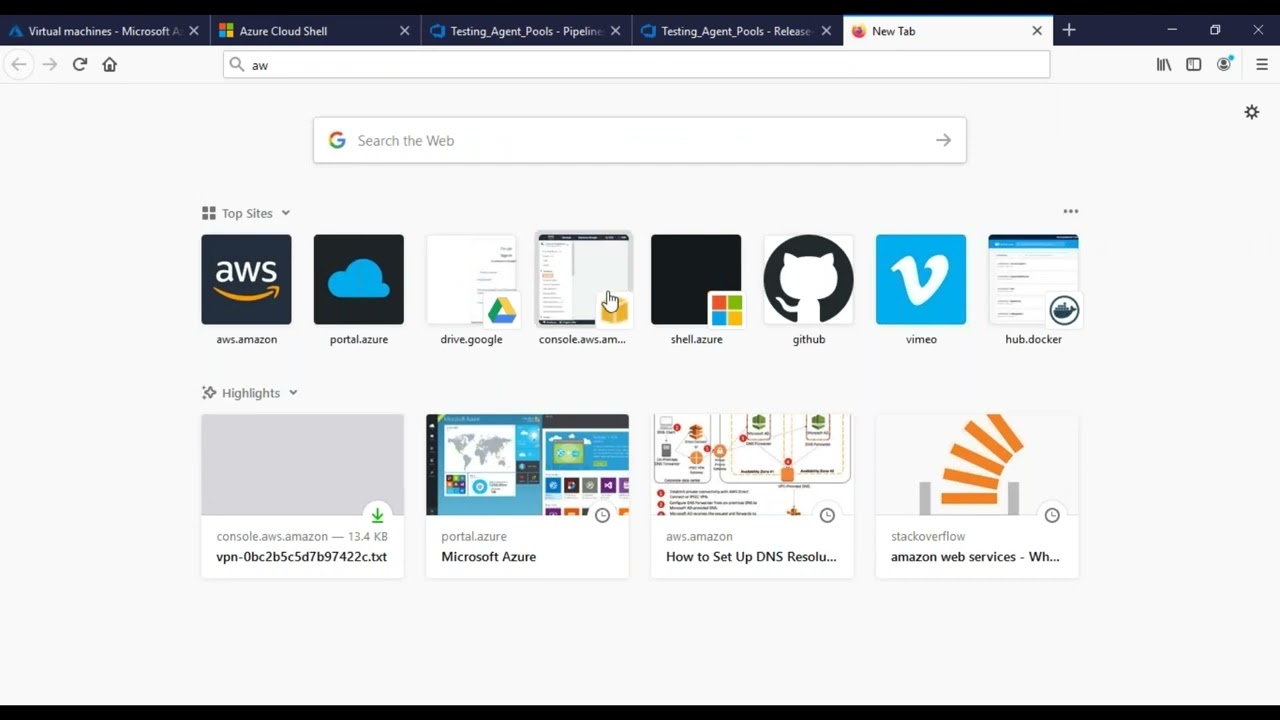Close the Testing_Agent_Pools Releases tab
The height and width of the screenshot is (720, 1280).
827,31
